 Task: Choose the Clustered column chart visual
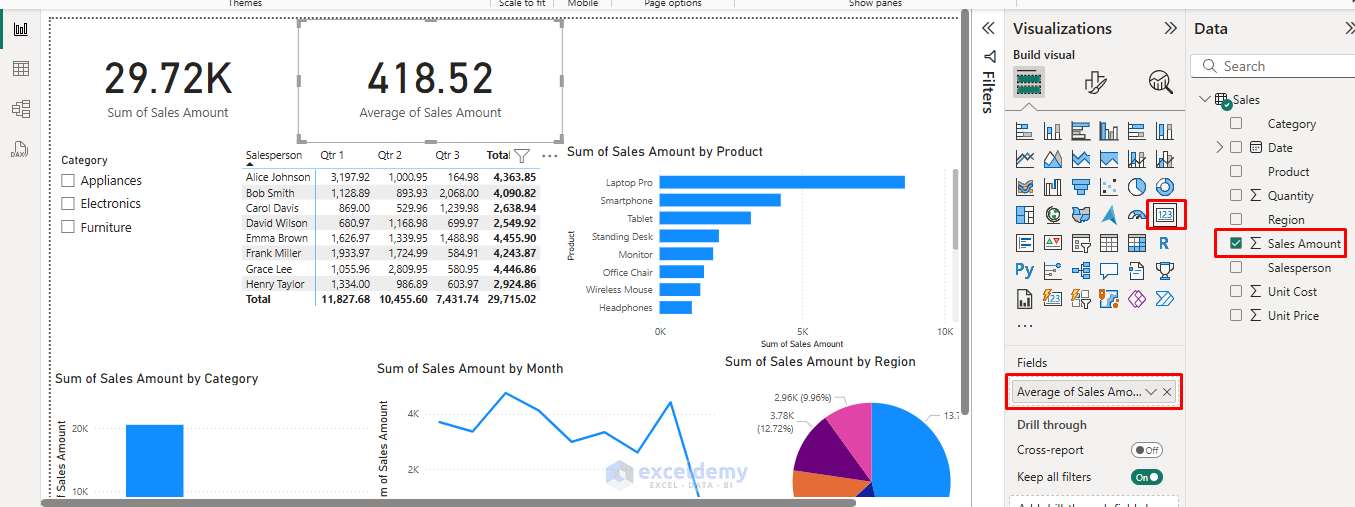pyautogui.click(x=1108, y=131)
